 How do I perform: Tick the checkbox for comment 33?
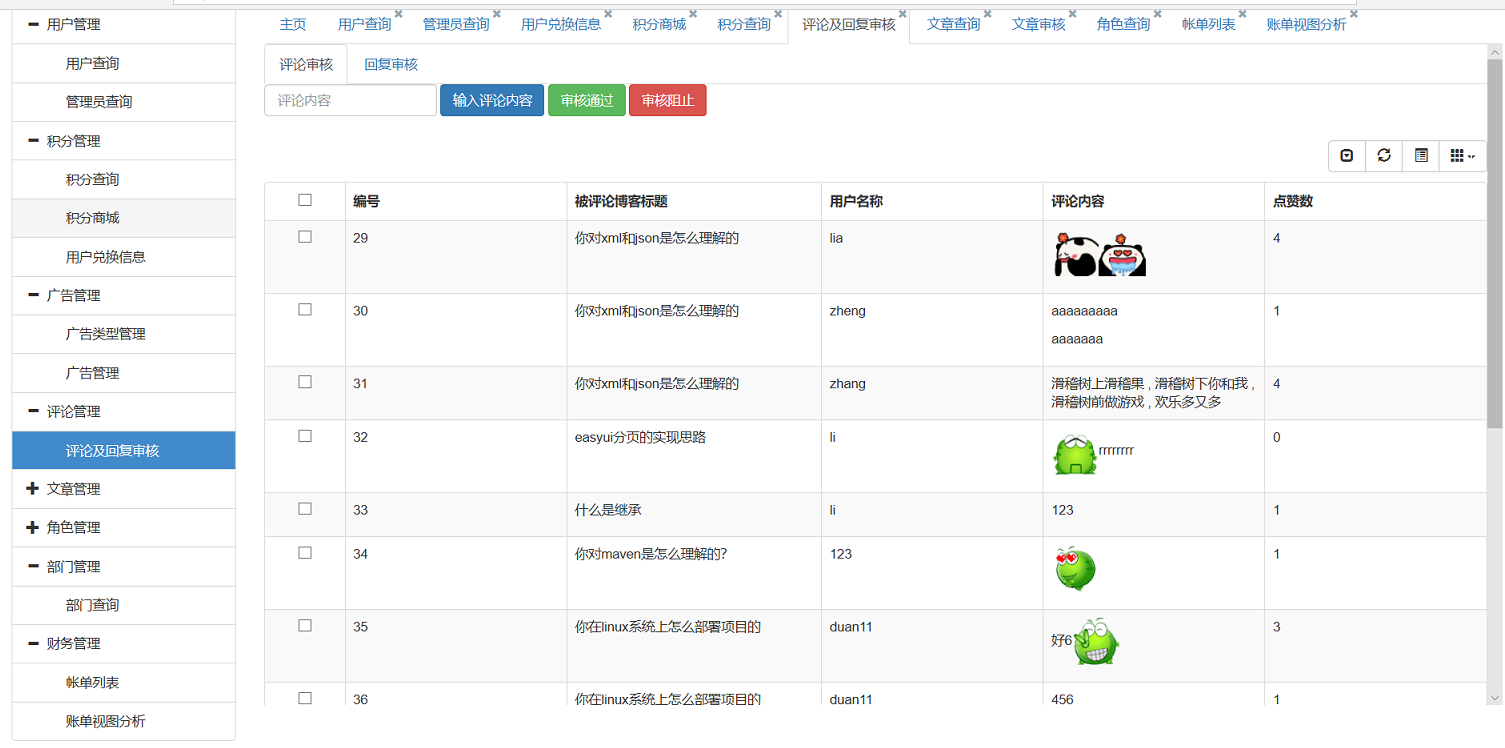(x=305, y=509)
